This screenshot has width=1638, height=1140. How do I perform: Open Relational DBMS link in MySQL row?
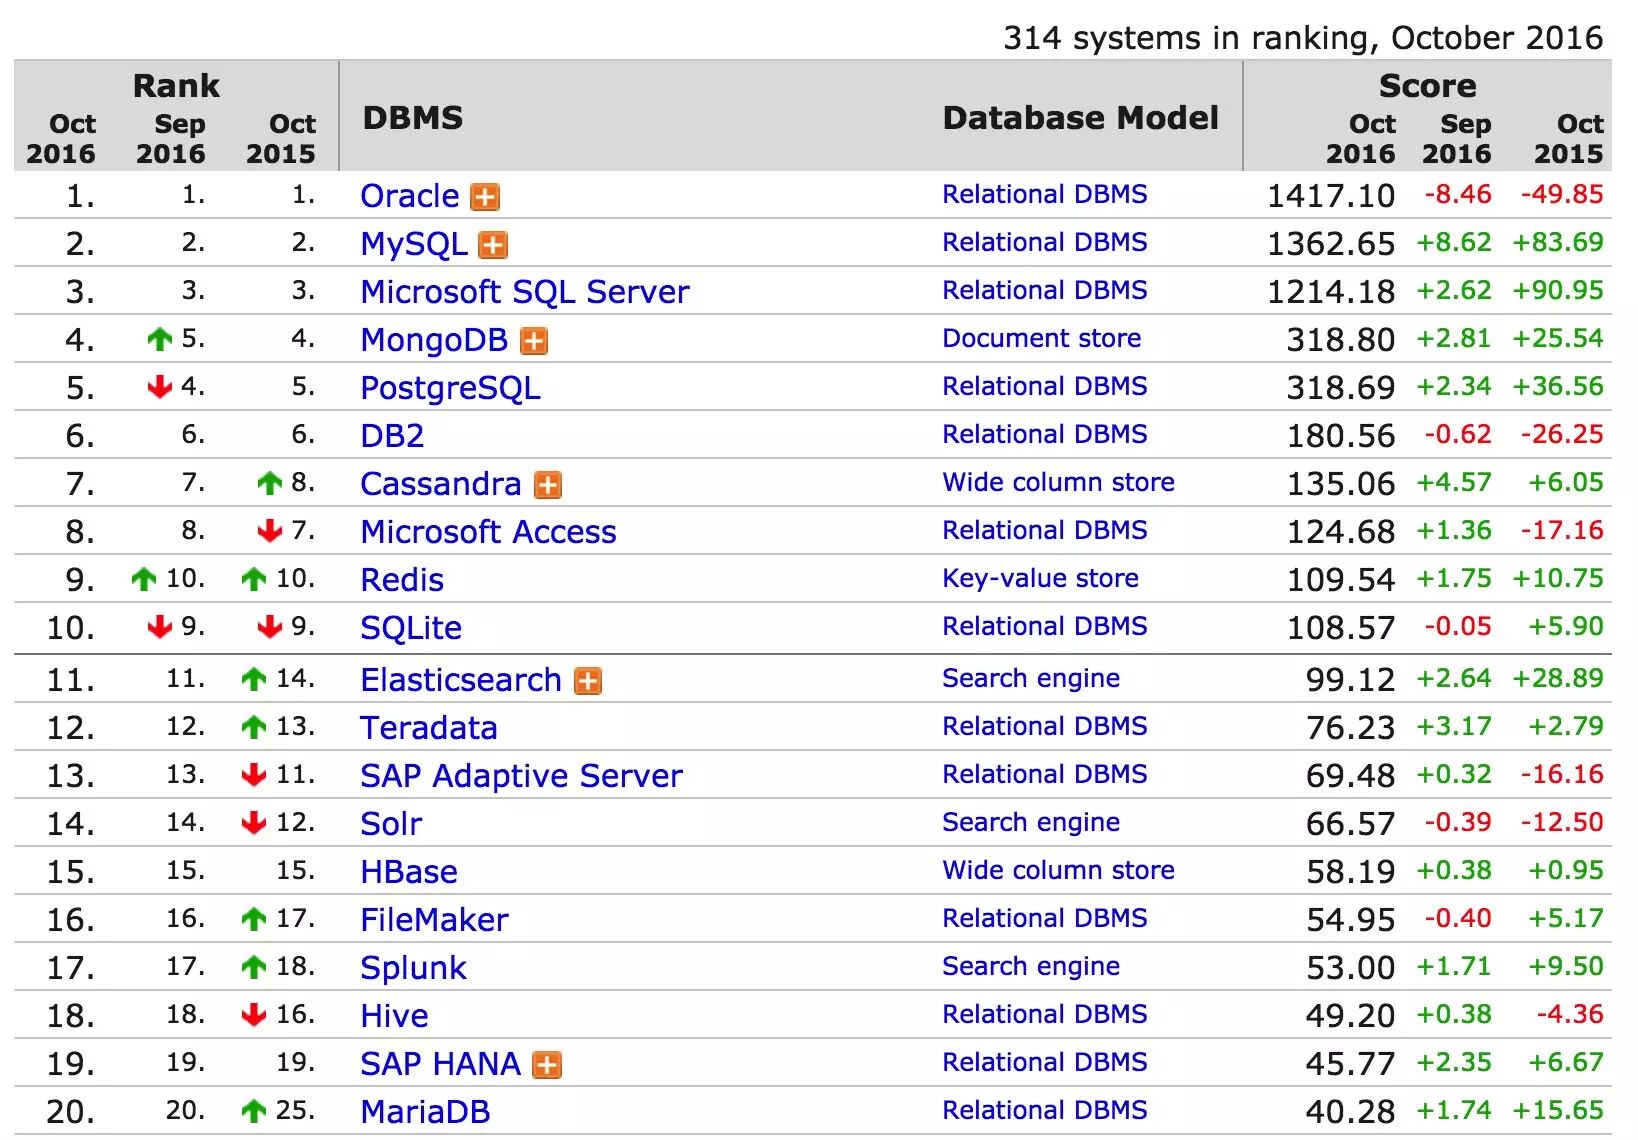pyautogui.click(x=1045, y=242)
